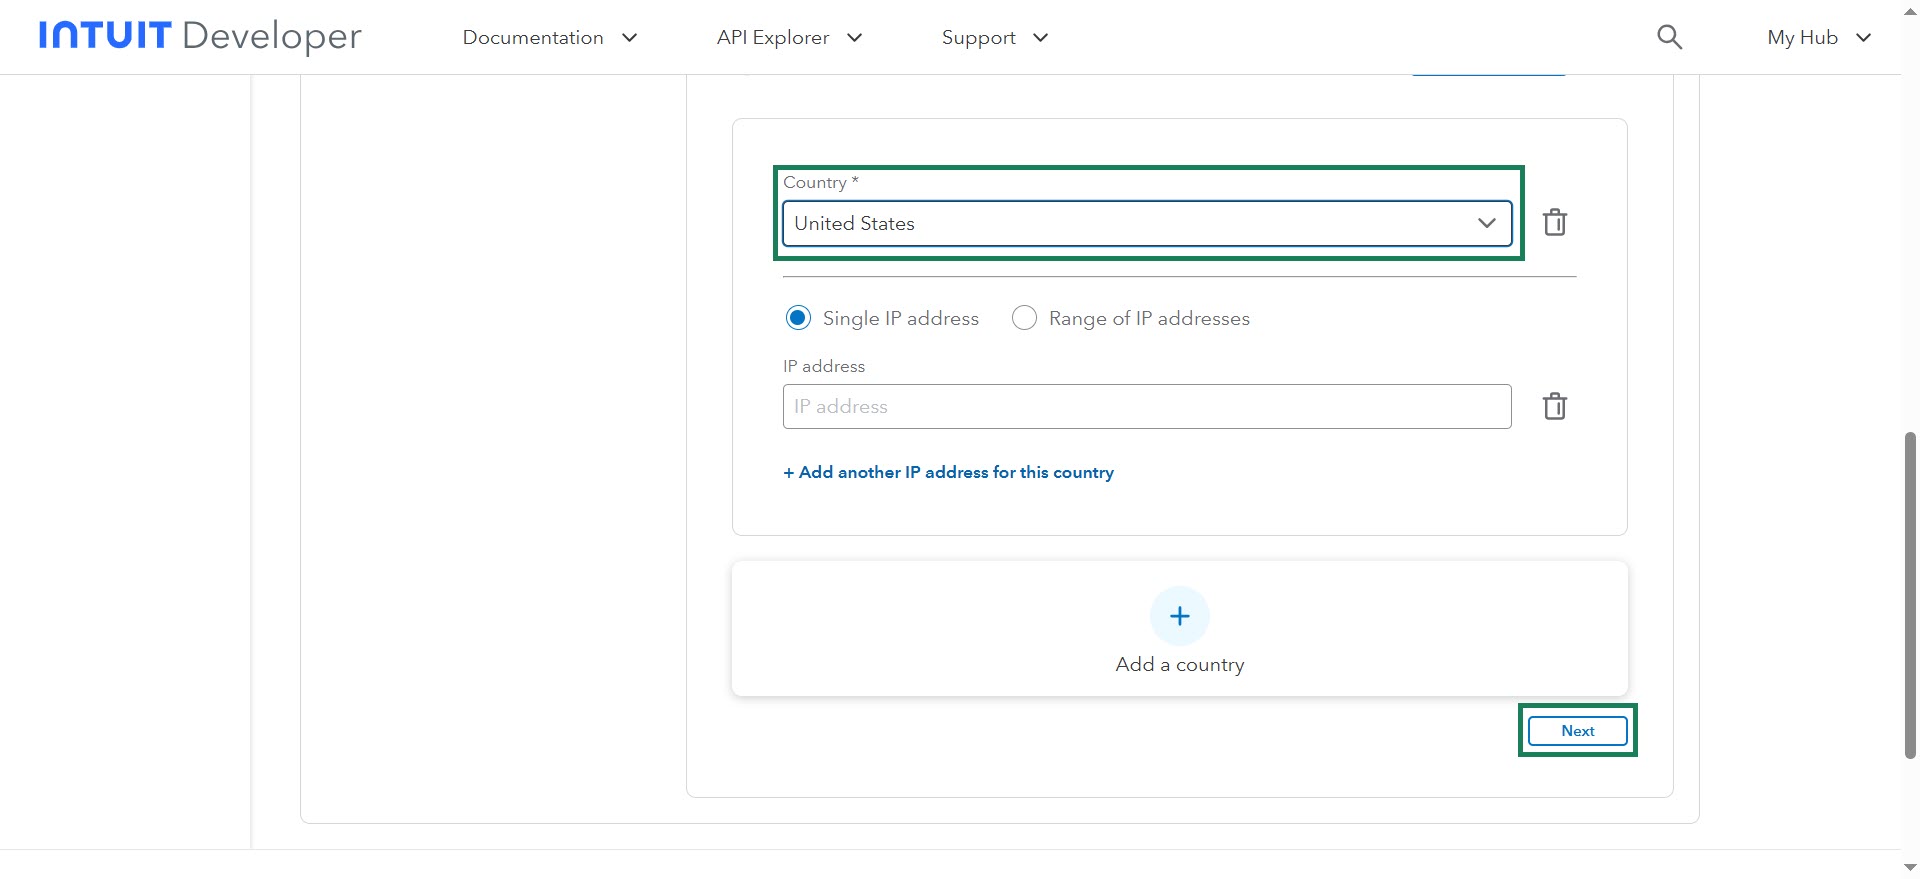The width and height of the screenshot is (1920, 879).
Task: Open the API Explorer menu
Action: tap(773, 38)
